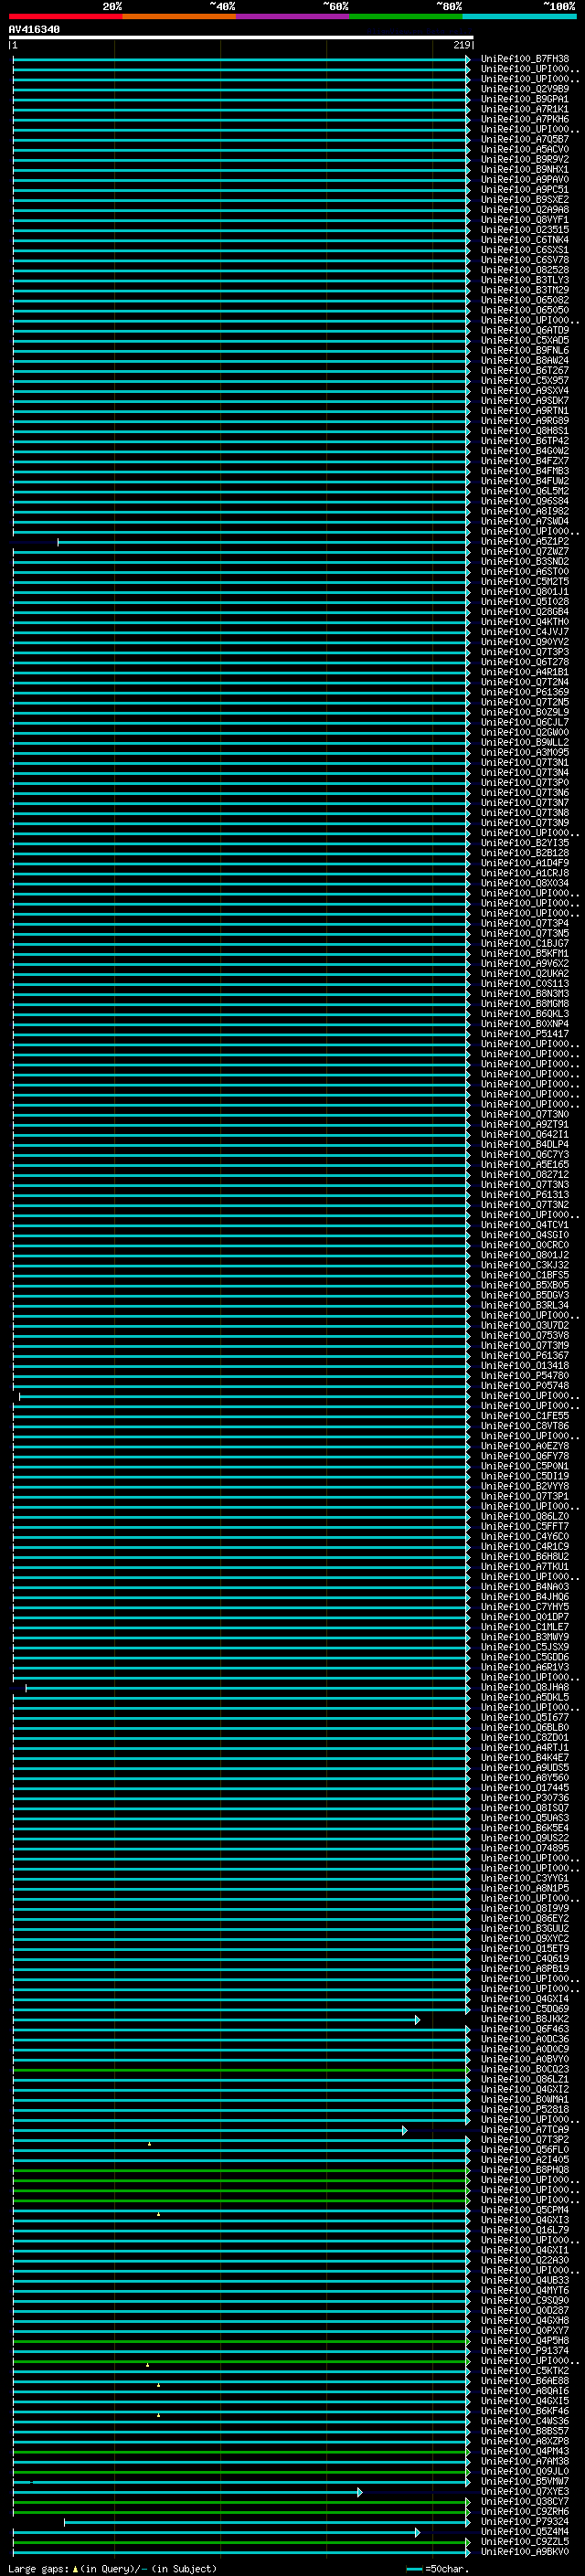585x2576 pixels.
Task: Open the truncated hit UniRef100_B8JKK2
Action: click(525, 2019)
